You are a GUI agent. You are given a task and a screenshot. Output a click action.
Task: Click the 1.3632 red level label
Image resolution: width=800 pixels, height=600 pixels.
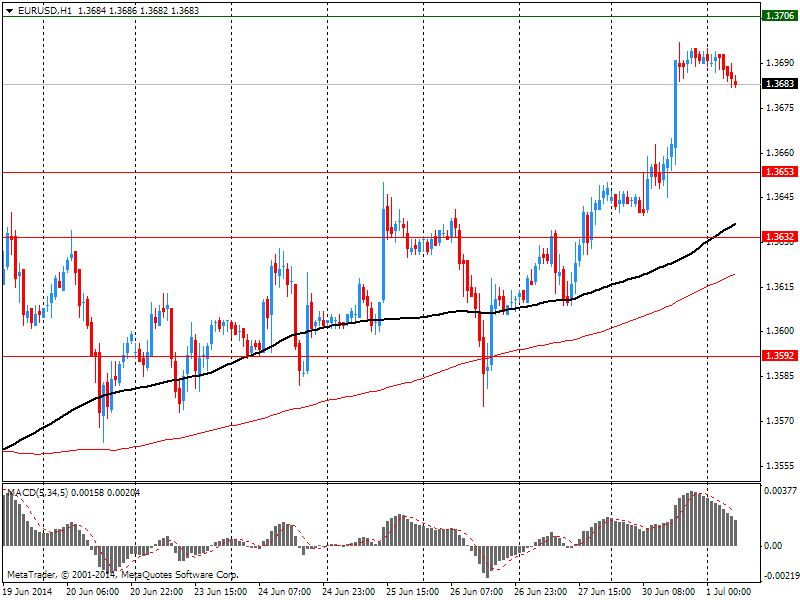point(780,237)
